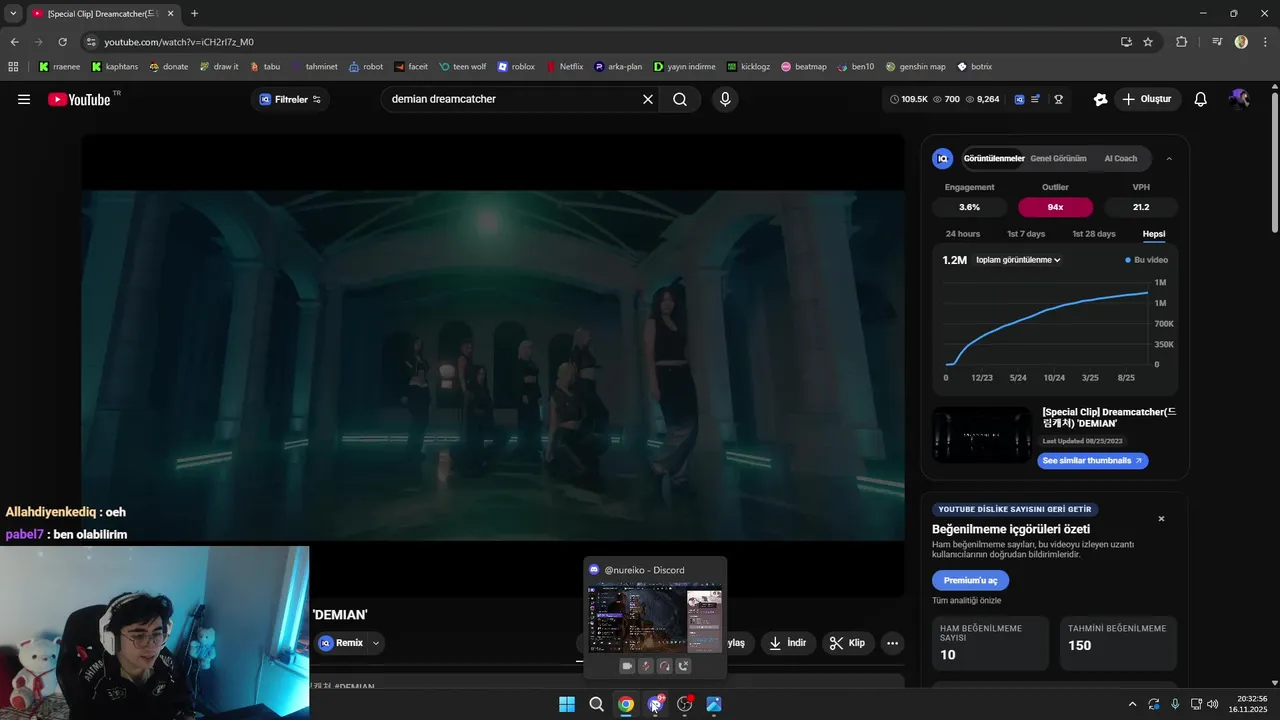
Task: Toggle deafen headphones in Discord preview
Action: (665, 666)
